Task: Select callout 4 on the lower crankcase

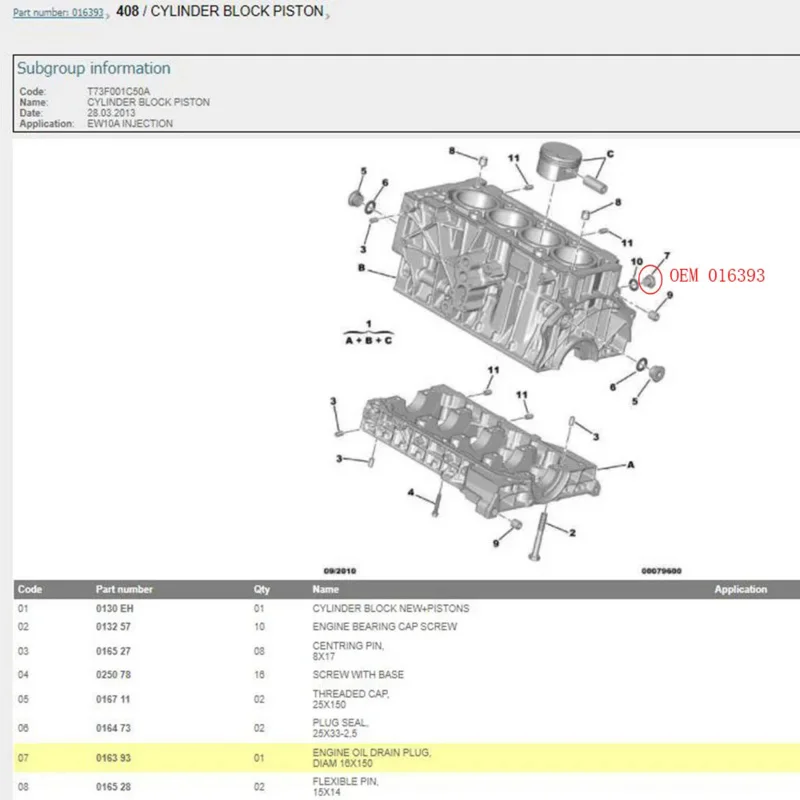Action: 411,493
